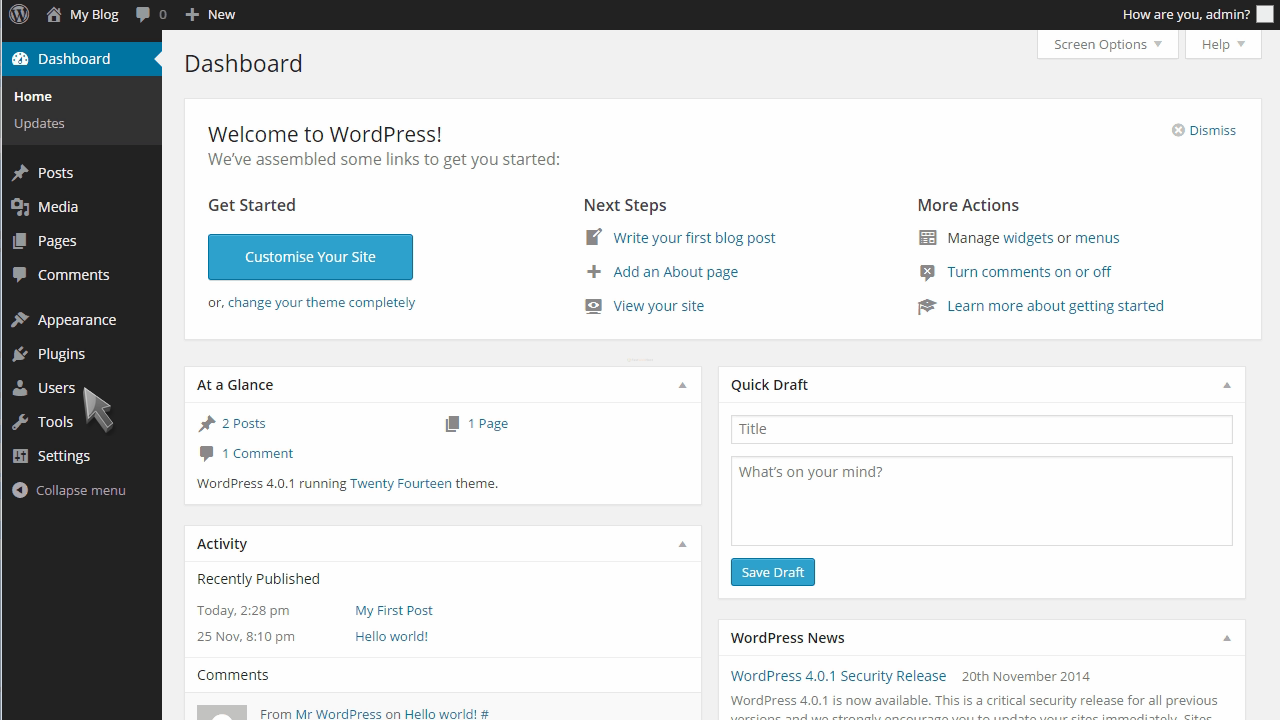
Task: Collapse the WordPress News panel
Action: point(1227,637)
